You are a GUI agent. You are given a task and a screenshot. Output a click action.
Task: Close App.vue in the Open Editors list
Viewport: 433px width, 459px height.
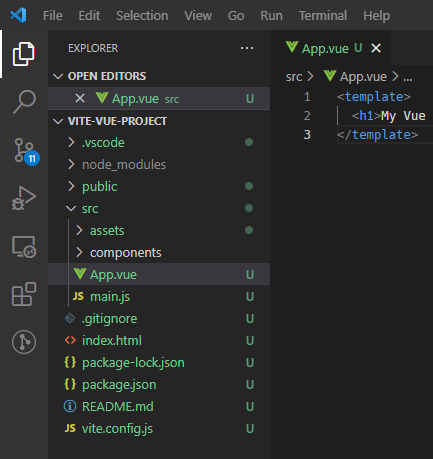[80, 98]
